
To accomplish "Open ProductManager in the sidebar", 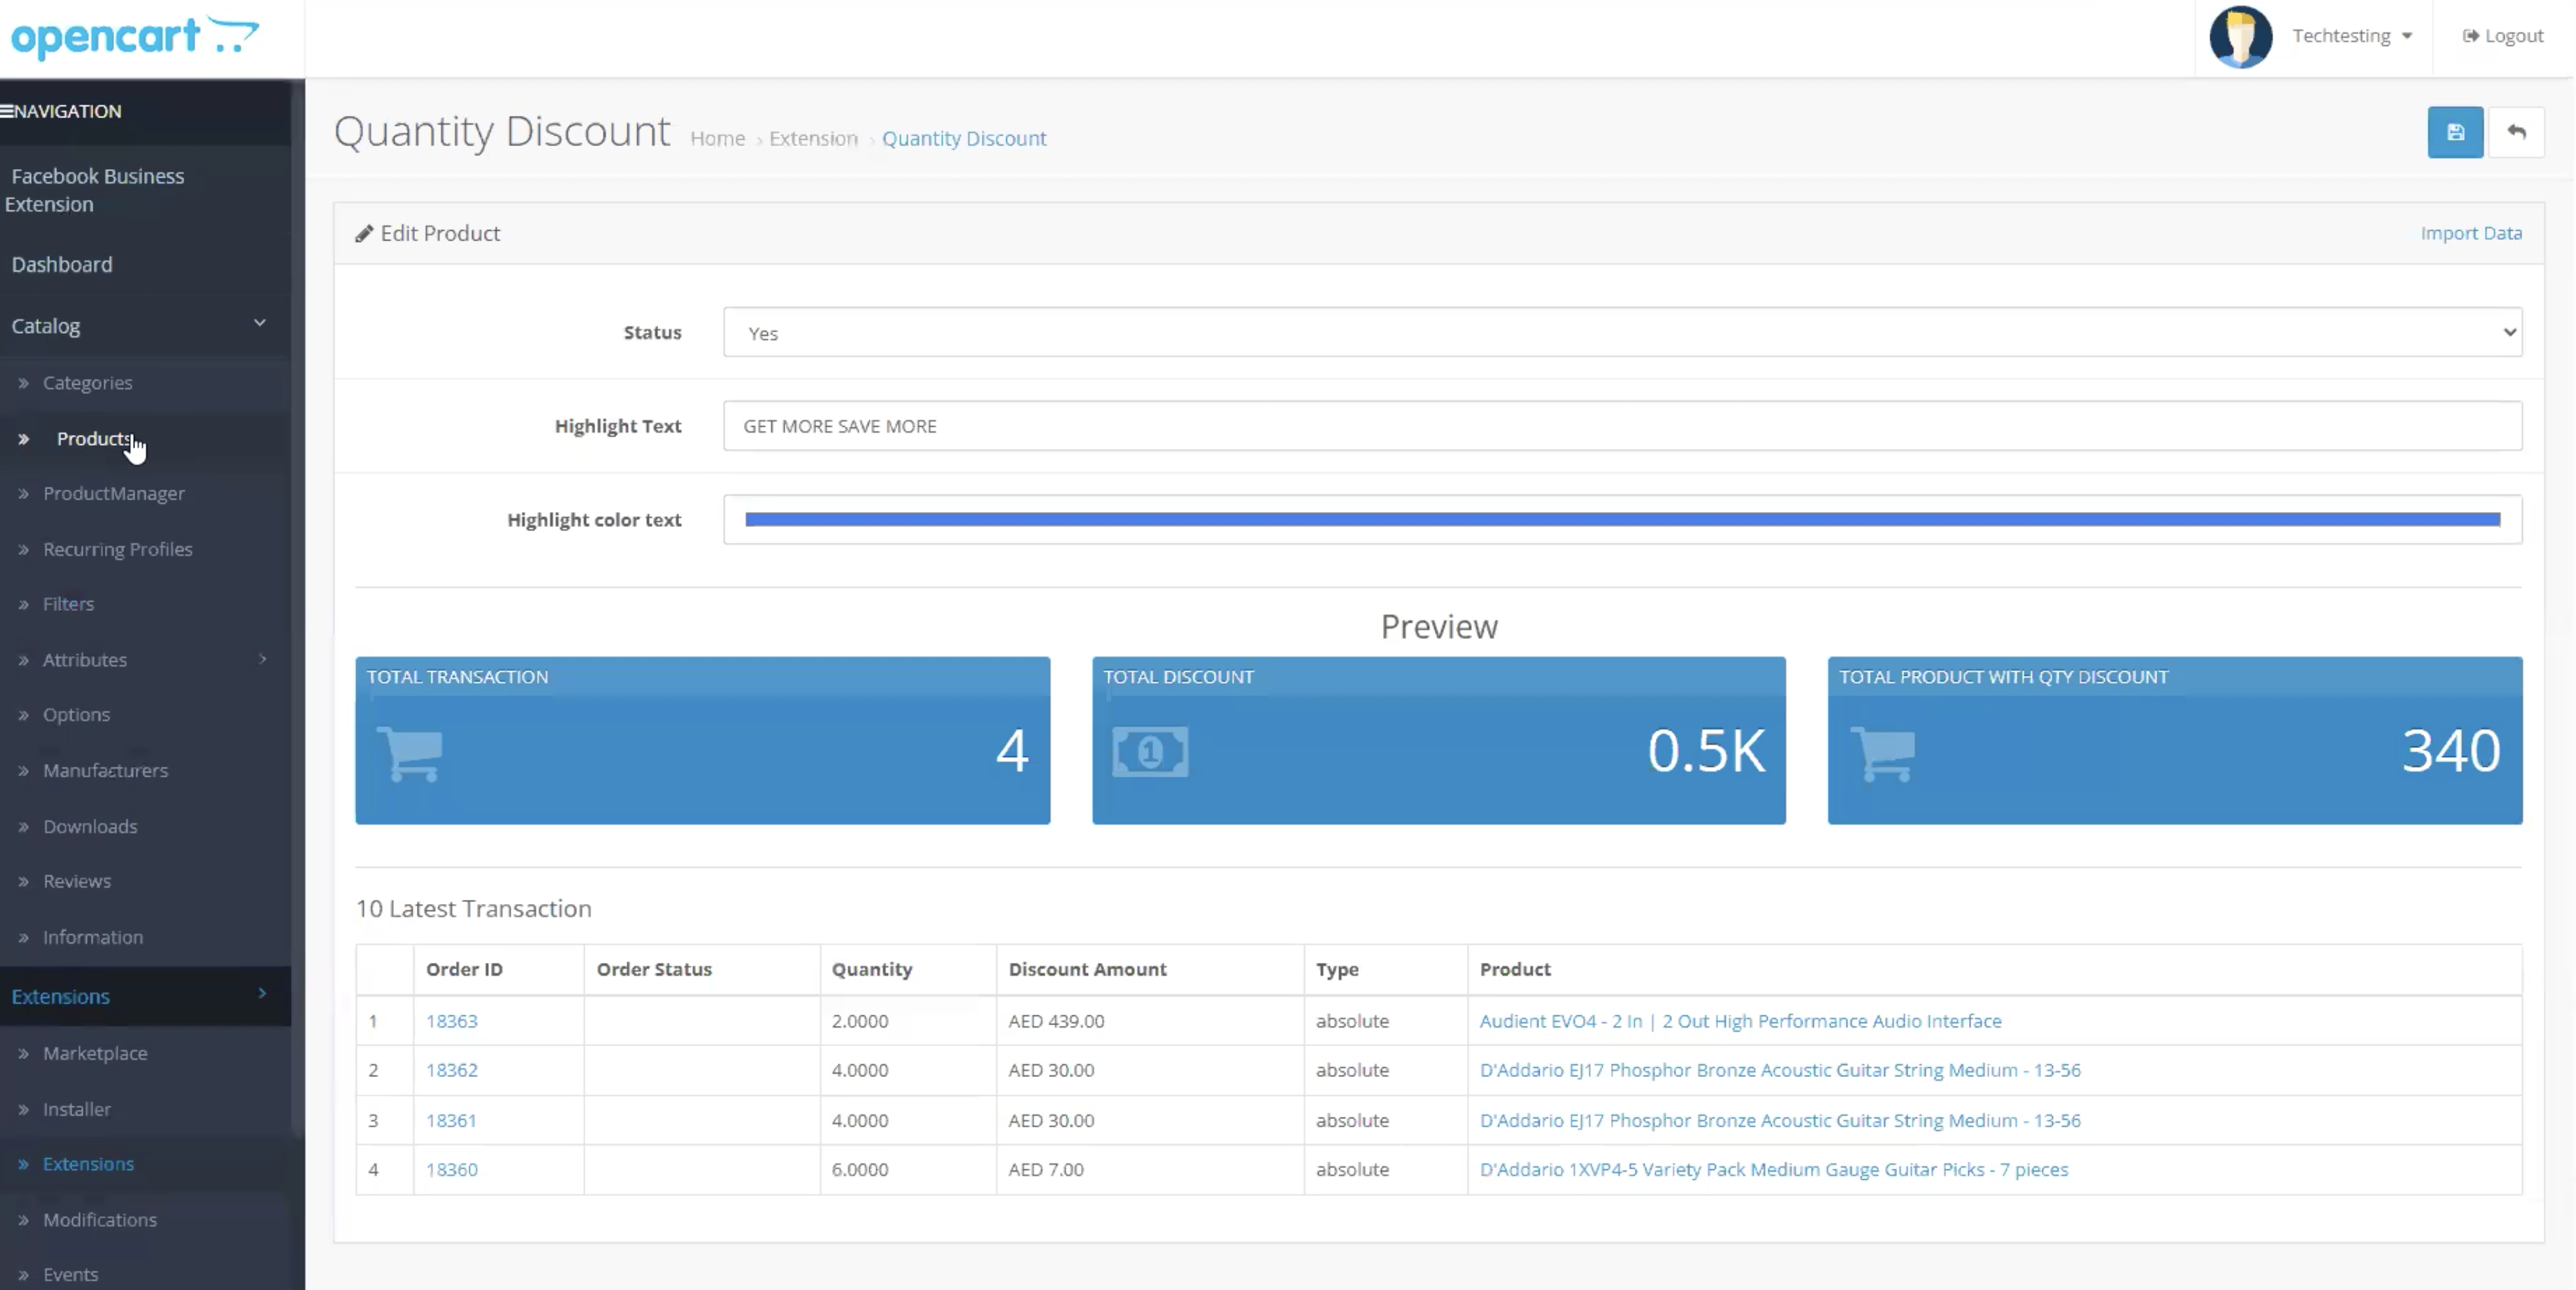I will tap(113, 493).
